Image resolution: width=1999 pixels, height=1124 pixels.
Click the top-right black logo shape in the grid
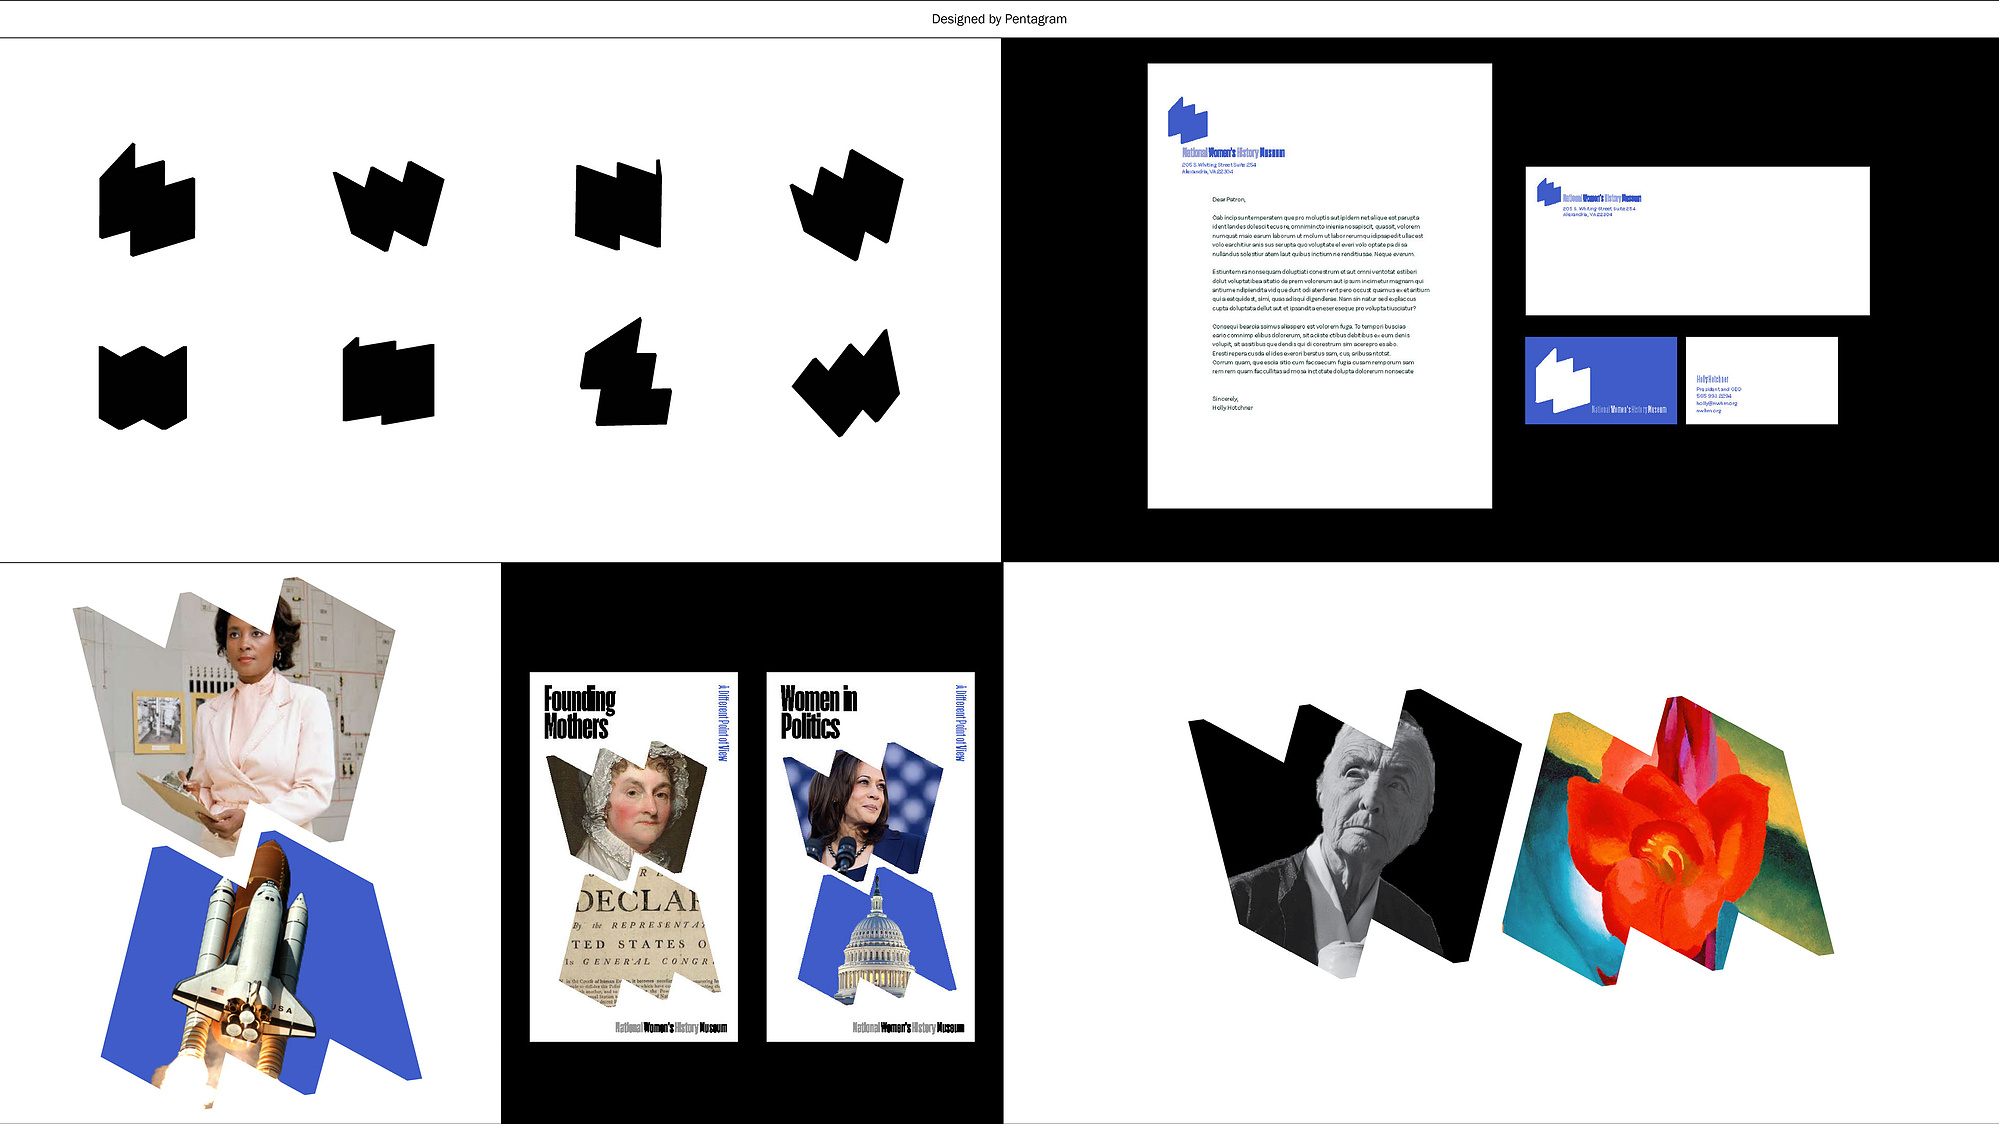pos(847,205)
